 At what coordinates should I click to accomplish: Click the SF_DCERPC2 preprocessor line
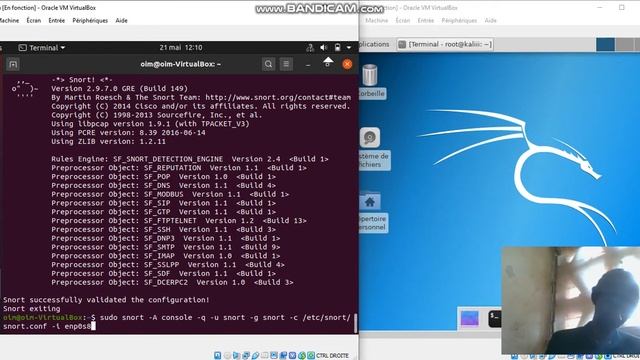[172, 282]
